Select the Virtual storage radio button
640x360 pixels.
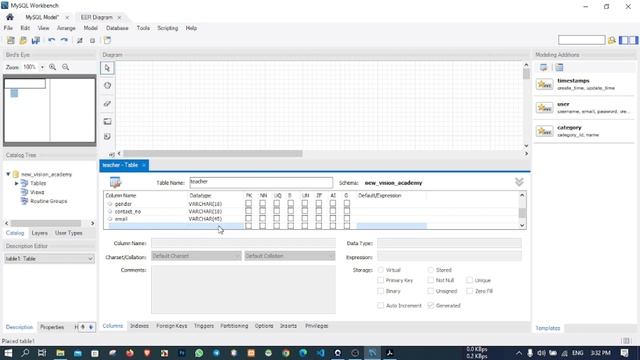click(380, 270)
